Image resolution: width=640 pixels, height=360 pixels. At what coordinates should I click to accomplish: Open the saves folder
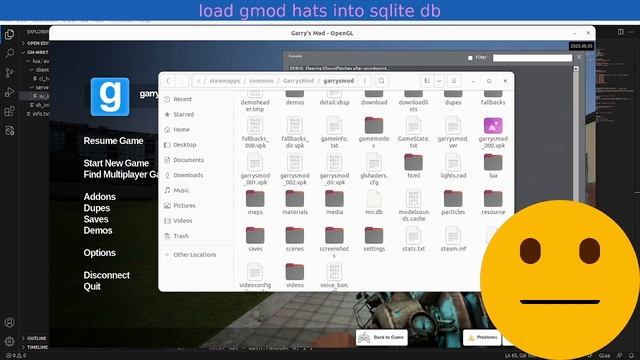(255, 239)
